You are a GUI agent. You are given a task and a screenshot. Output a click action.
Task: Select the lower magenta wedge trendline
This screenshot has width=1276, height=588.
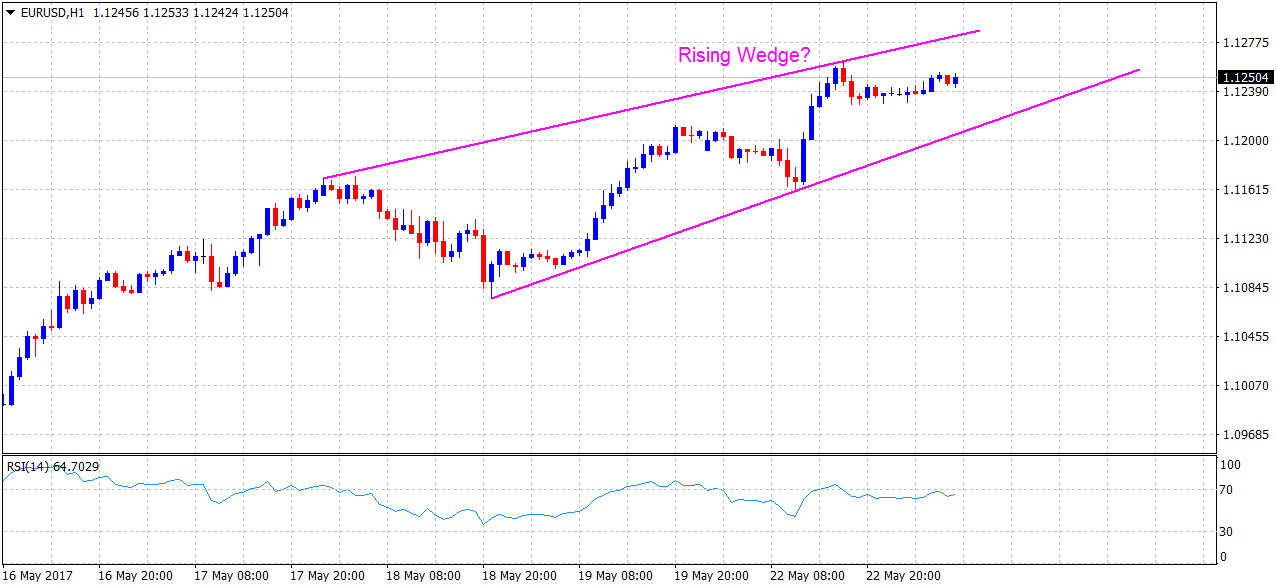point(815,184)
